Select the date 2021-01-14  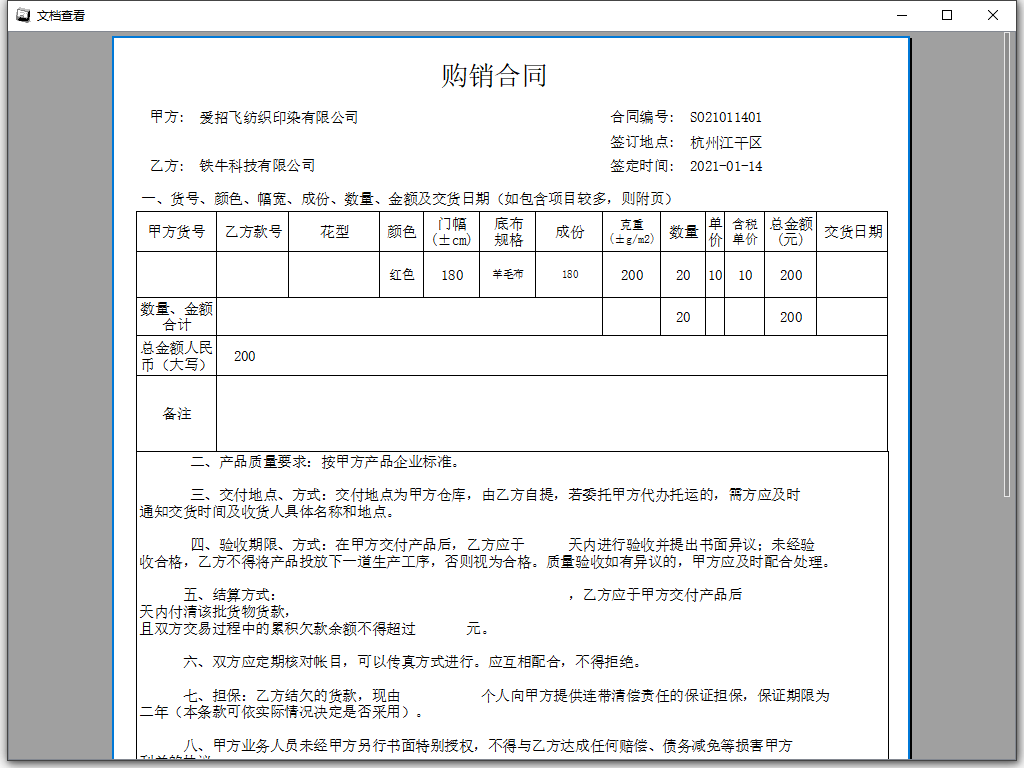click(x=726, y=167)
